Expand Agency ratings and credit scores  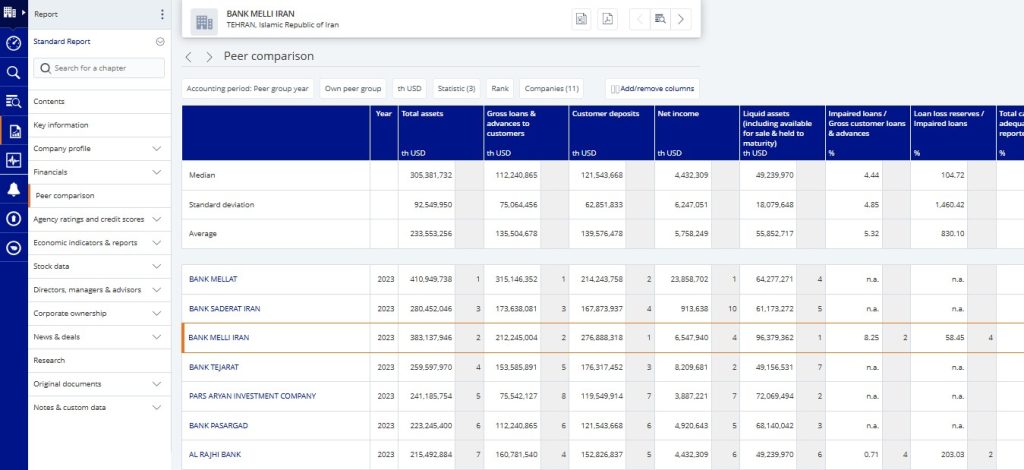click(157, 219)
